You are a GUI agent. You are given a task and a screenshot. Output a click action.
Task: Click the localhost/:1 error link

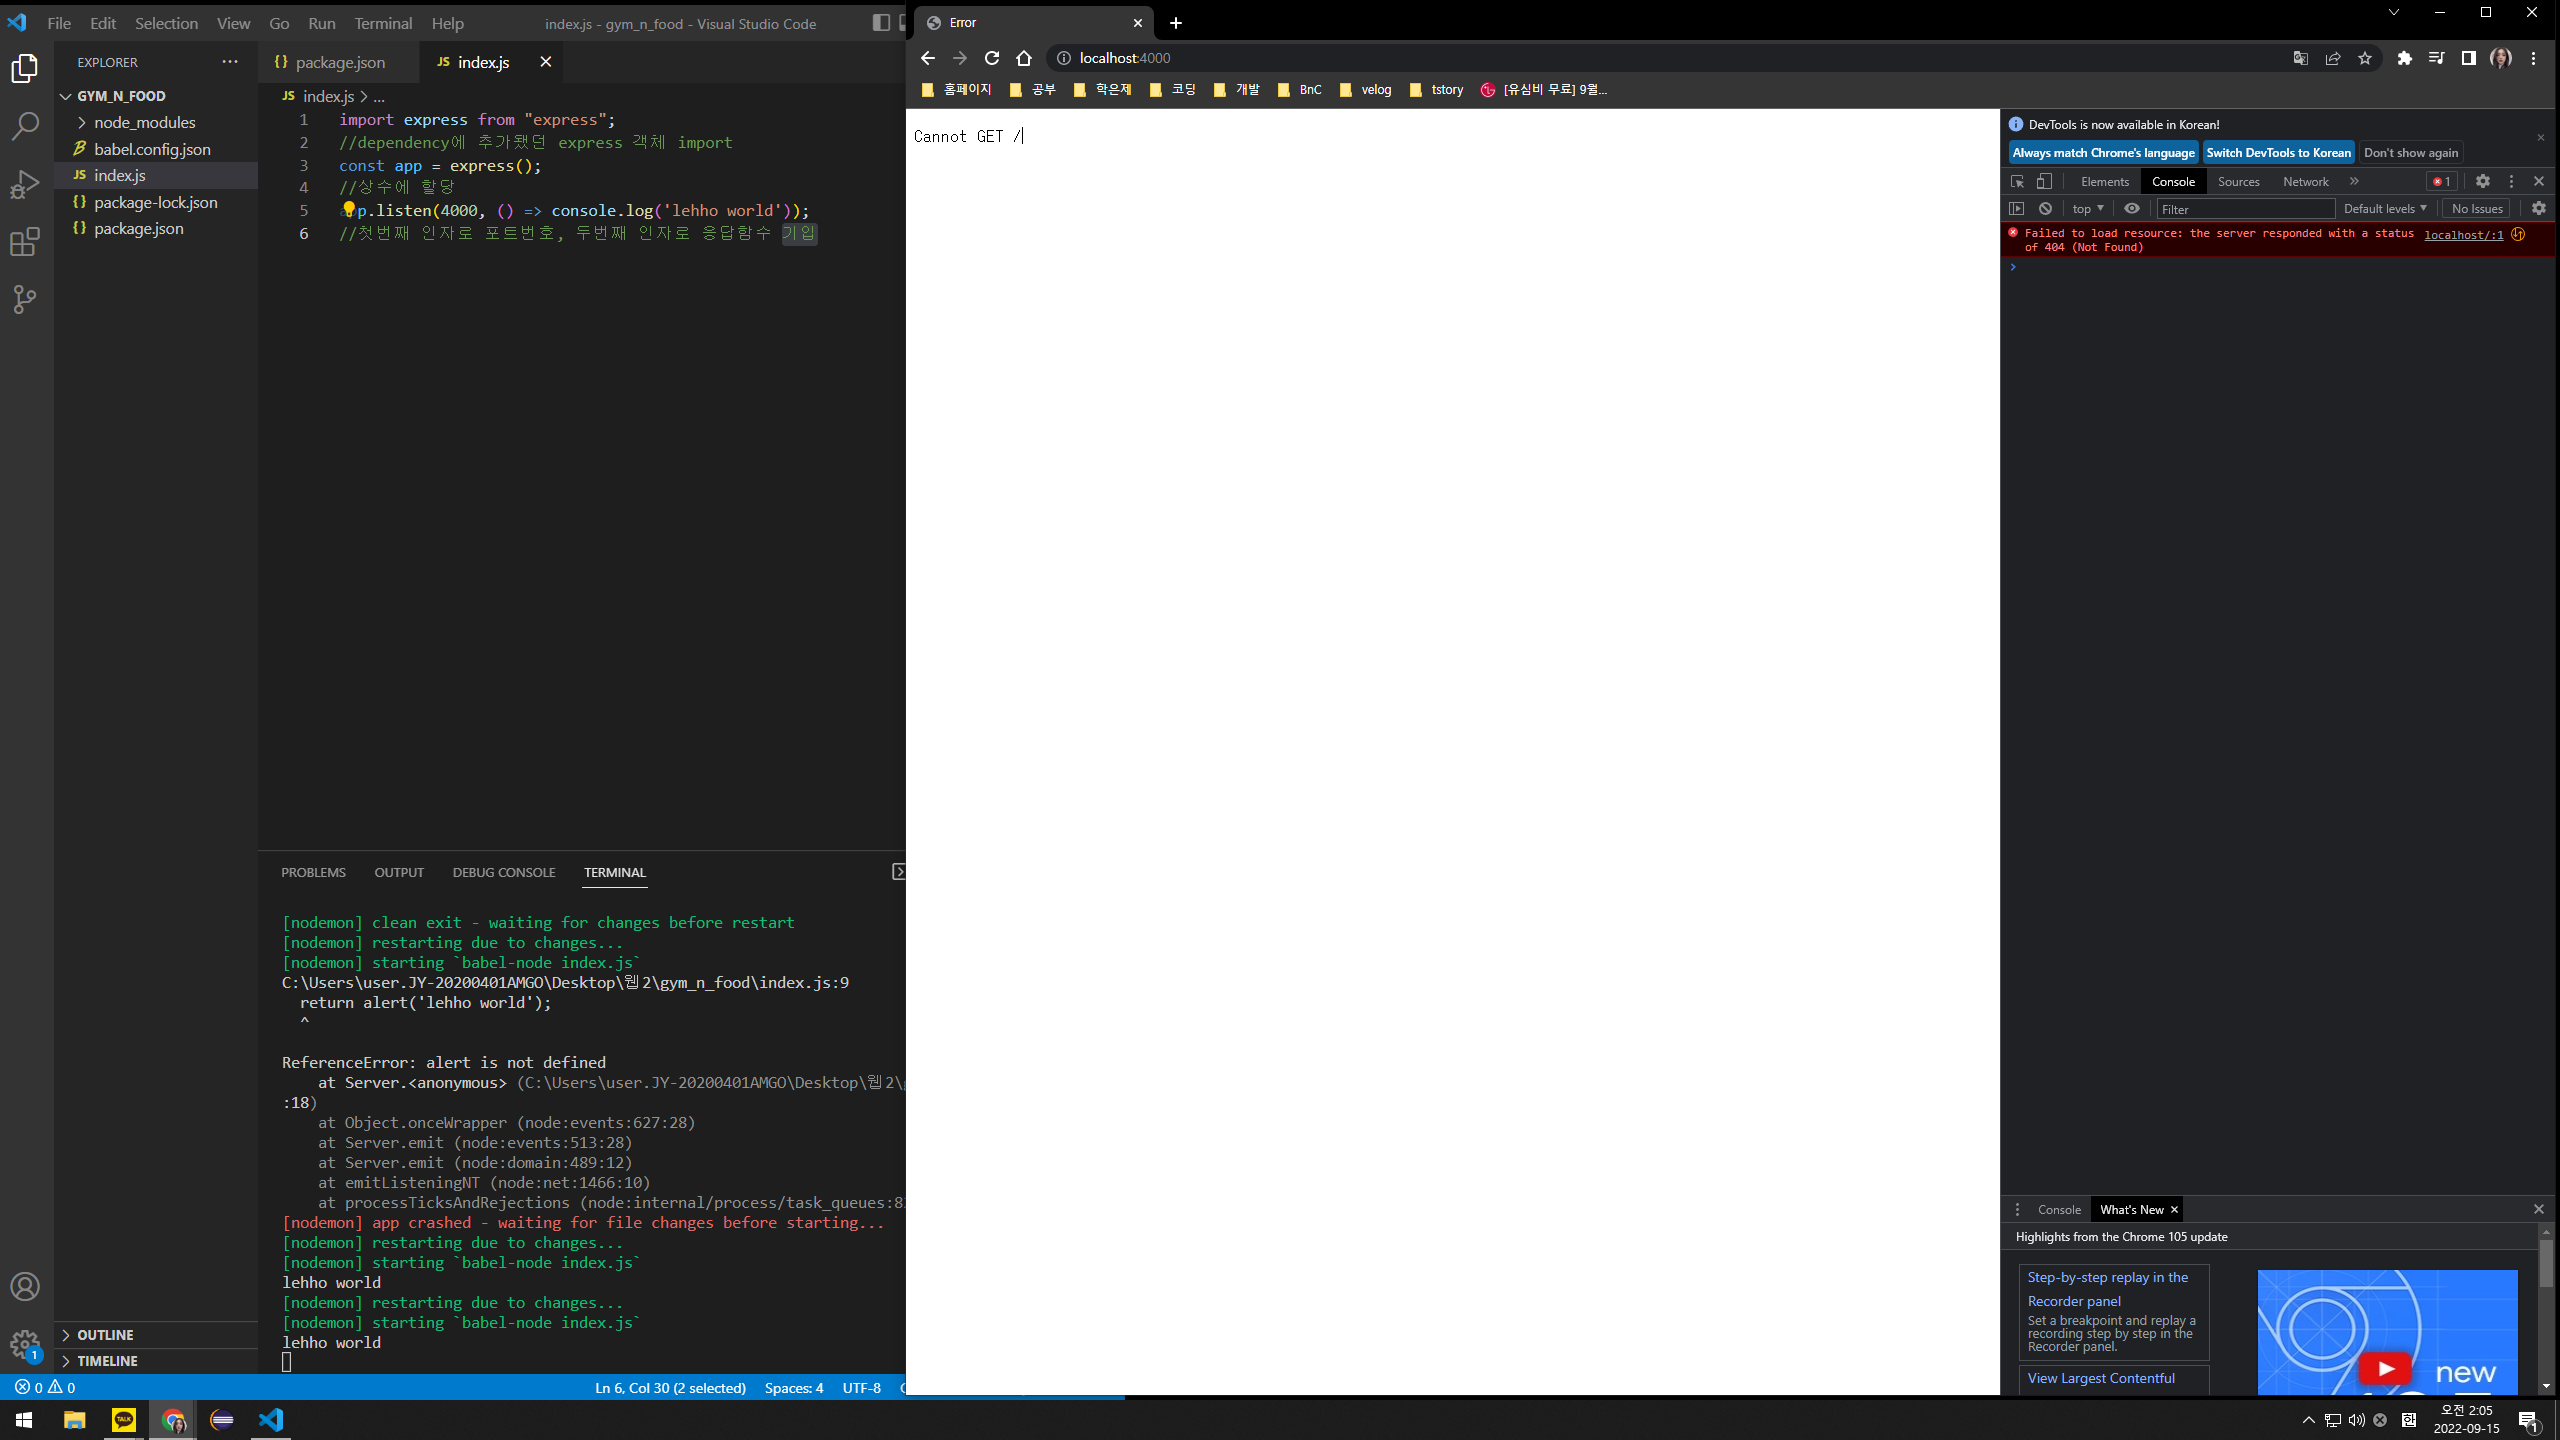coord(2463,235)
